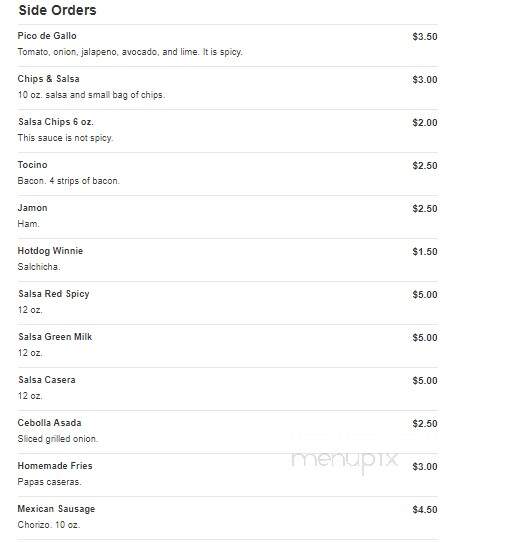Click the Side Orders section heading
Image resolution: width=524 pixels, height=542 pixels.
tap(57, 10)
